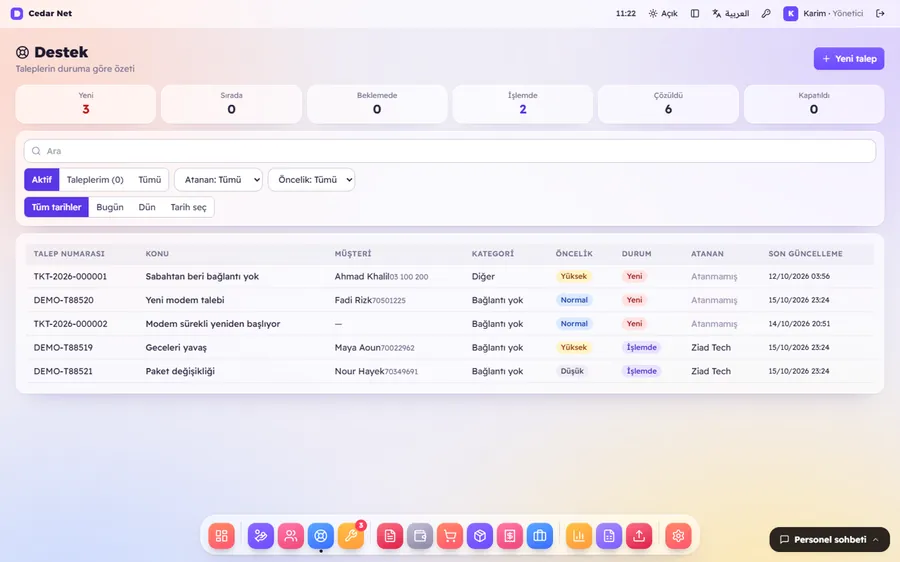900x562 pixels.
Task: Click the Talep Numarası column header
Action: coord(69,254)
